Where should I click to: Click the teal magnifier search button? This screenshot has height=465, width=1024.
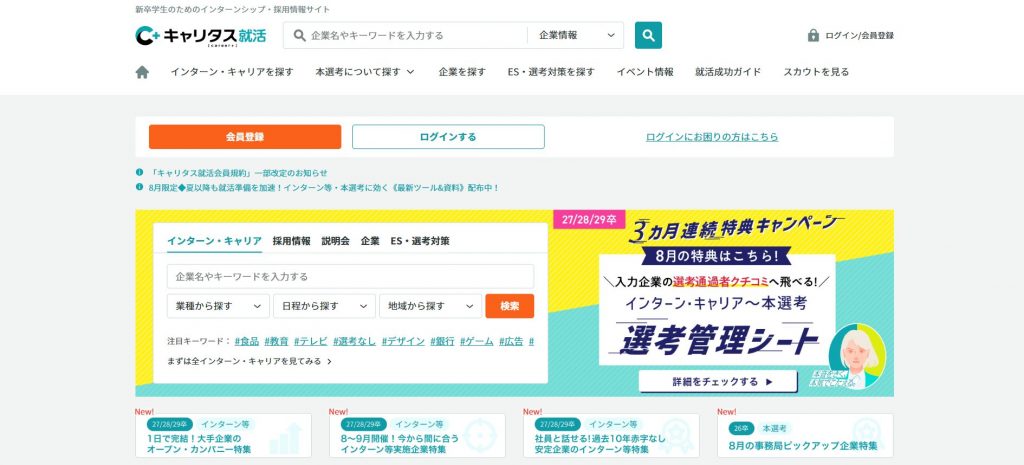point(648,35)
